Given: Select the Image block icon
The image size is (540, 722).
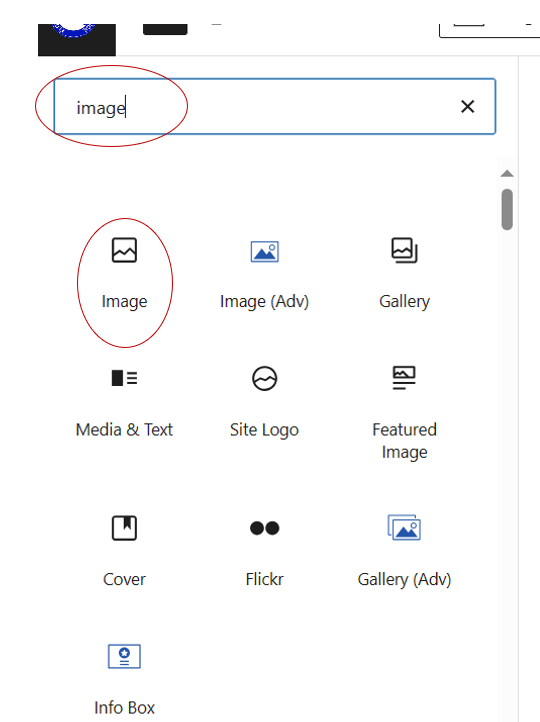Looking at the screenshot, I should (x=124, y=250).
